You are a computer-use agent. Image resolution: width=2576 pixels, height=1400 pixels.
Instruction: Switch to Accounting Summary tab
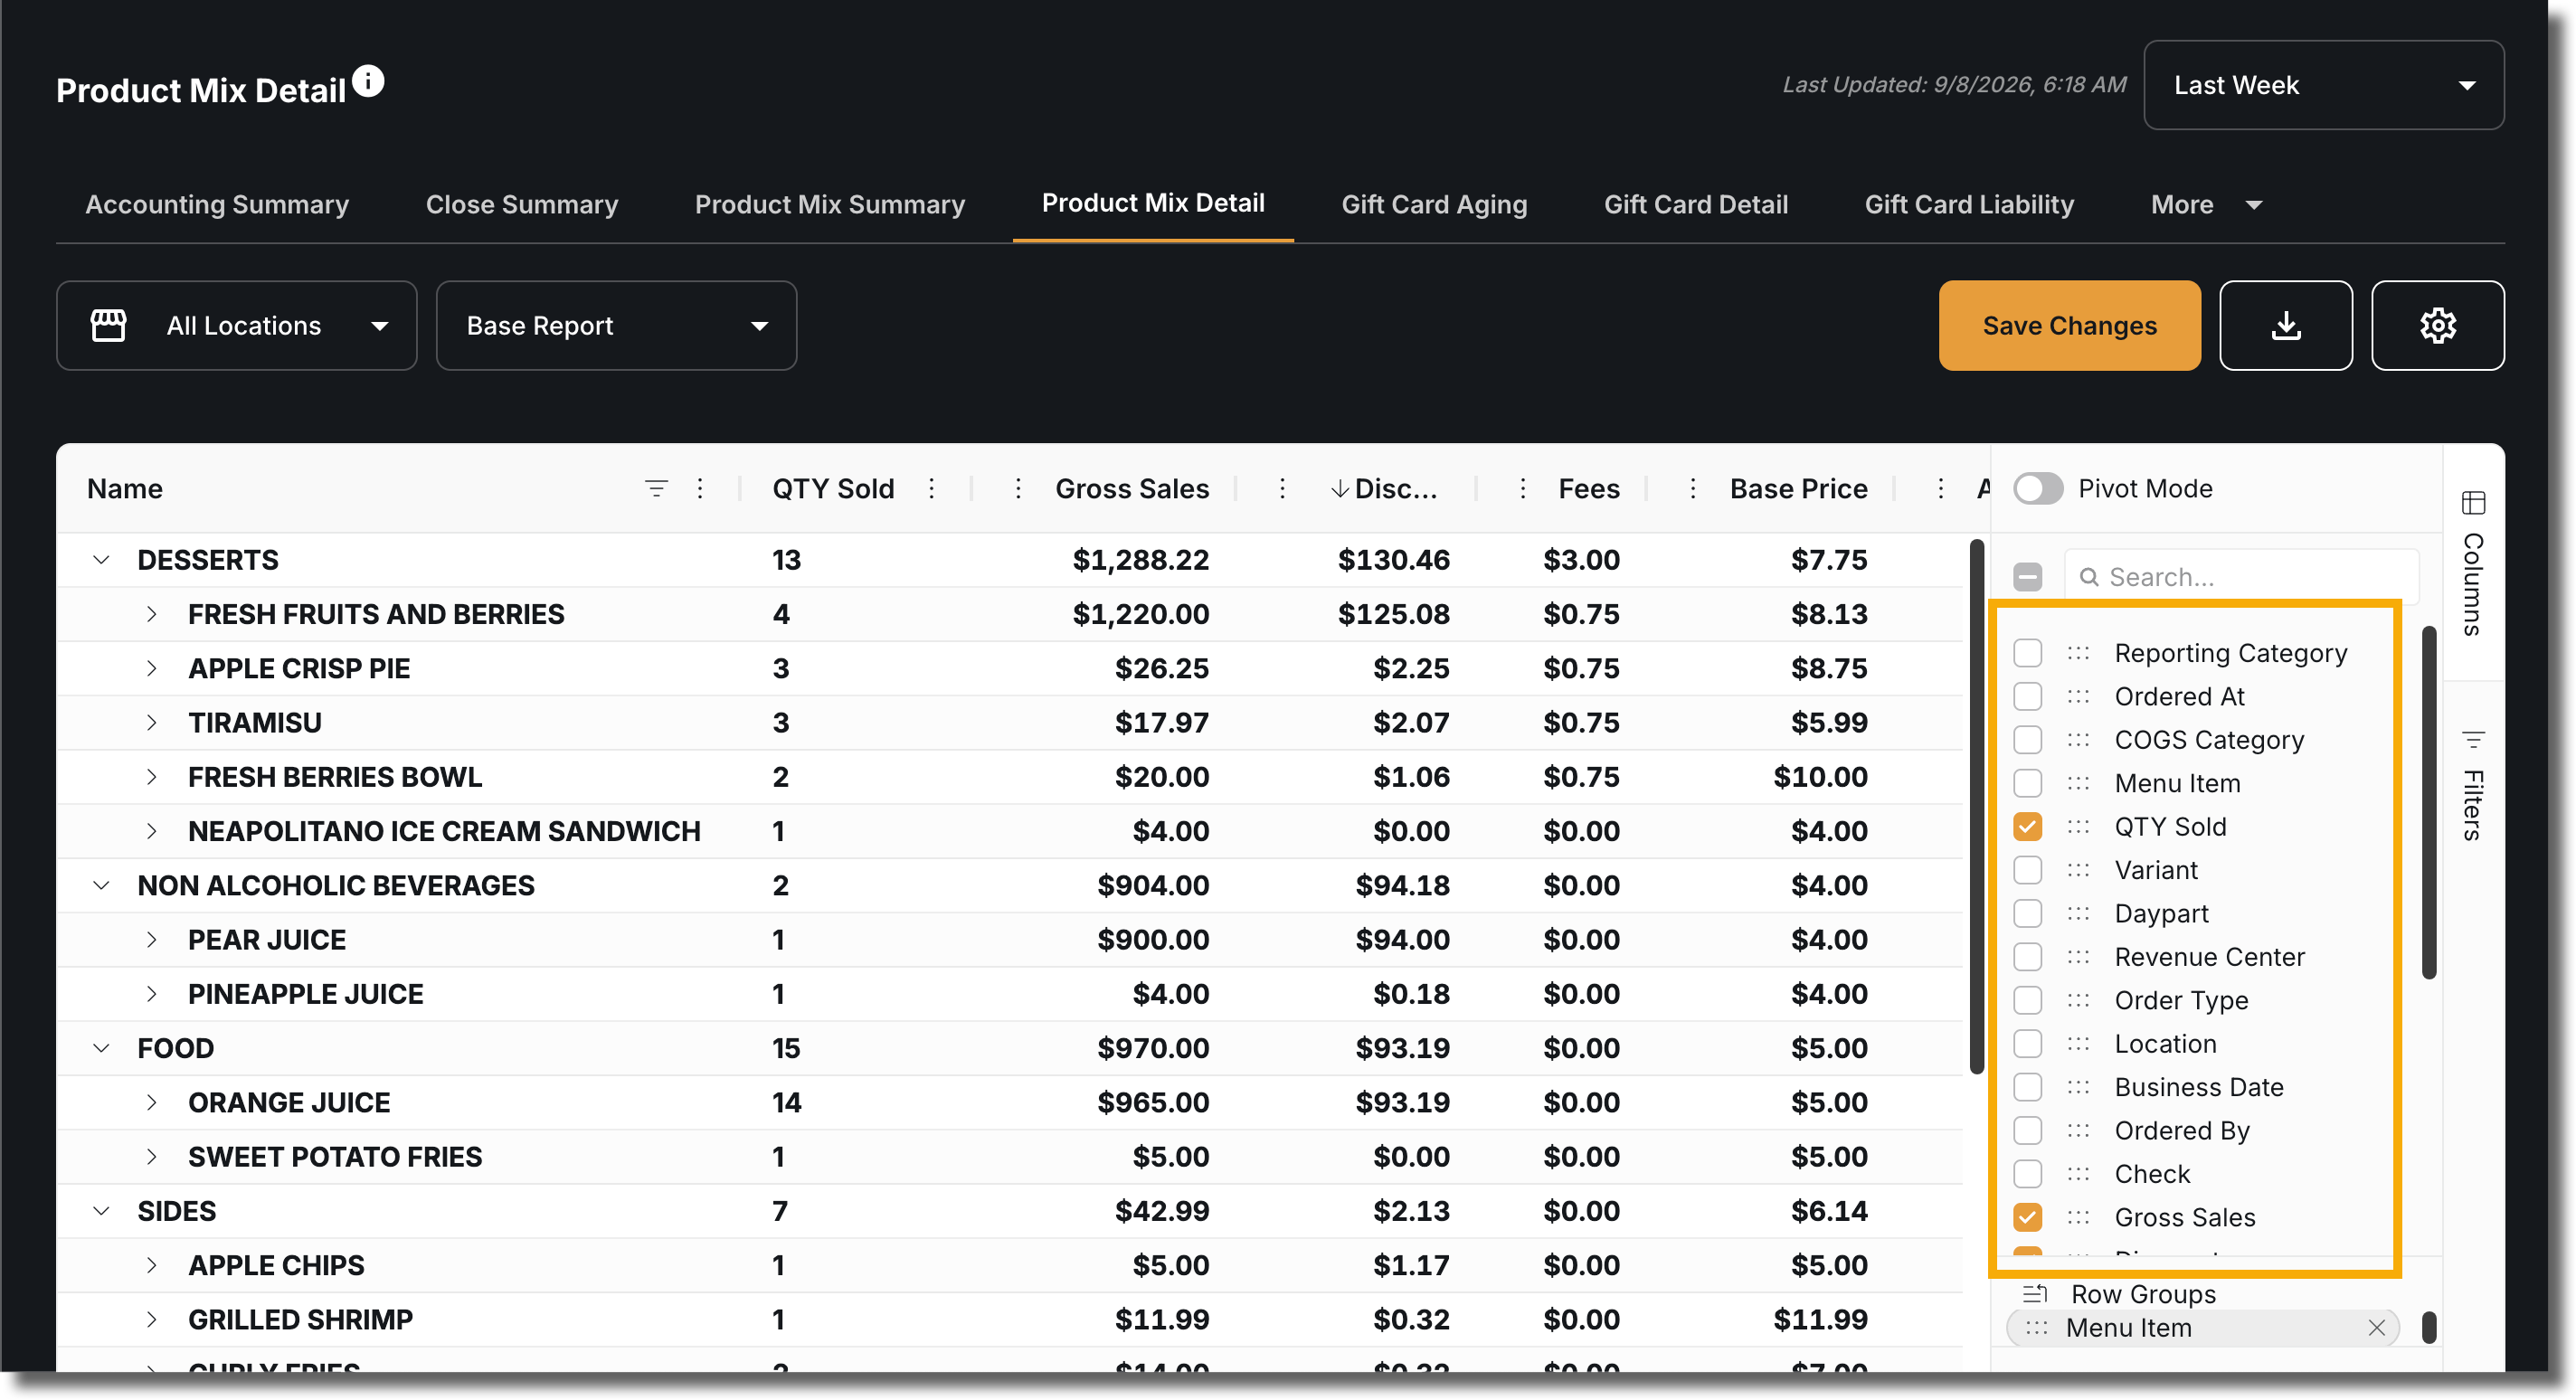coord(217,204)
